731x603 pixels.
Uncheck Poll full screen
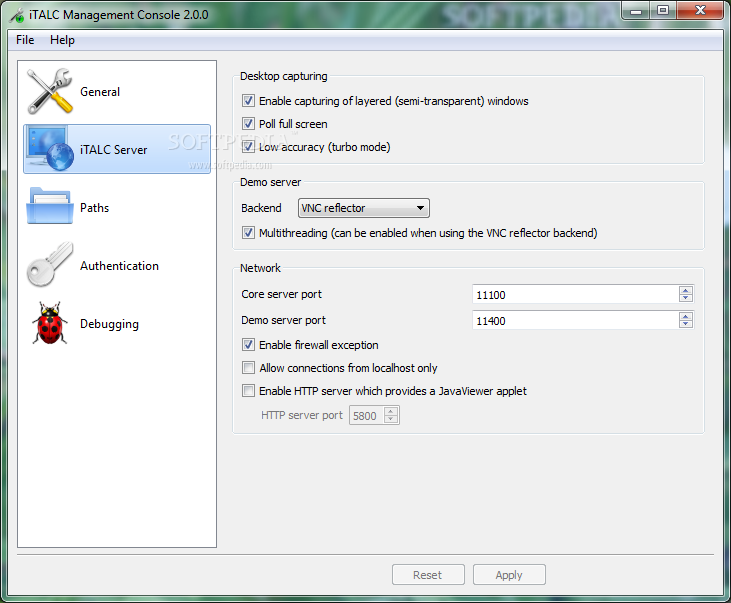248,124
